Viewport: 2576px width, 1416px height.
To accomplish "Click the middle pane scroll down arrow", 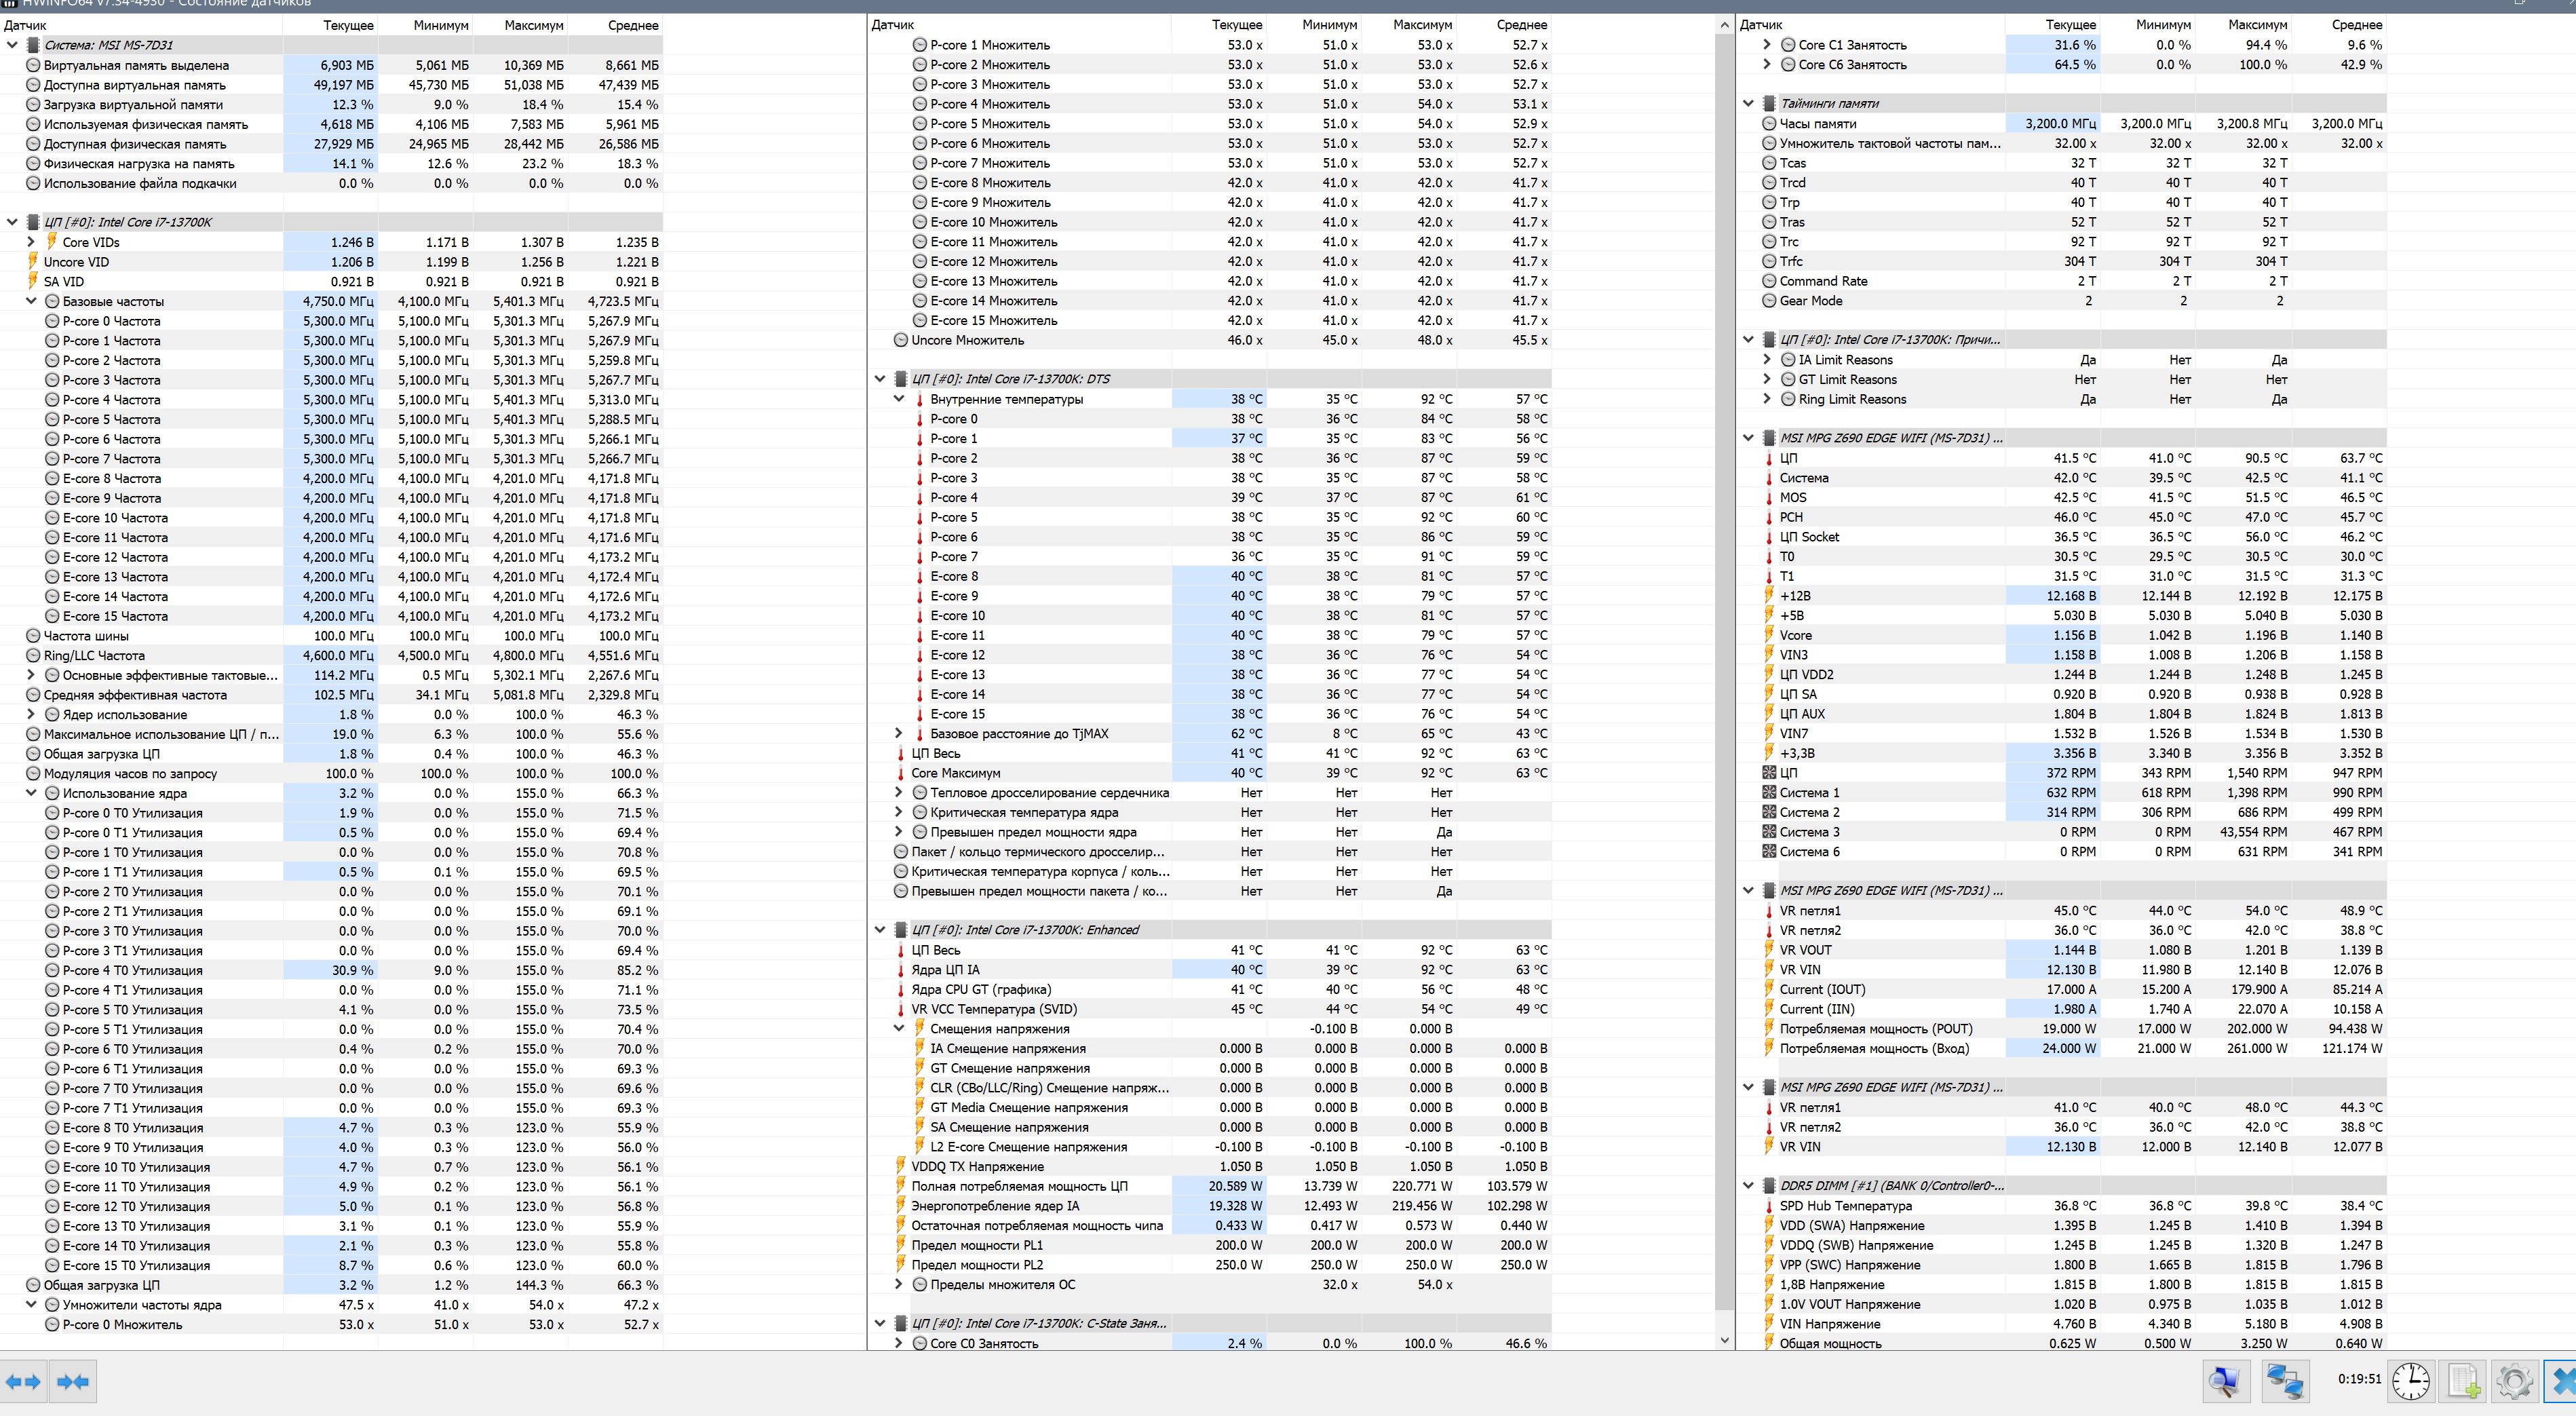I will (x=1724, y=1340).
